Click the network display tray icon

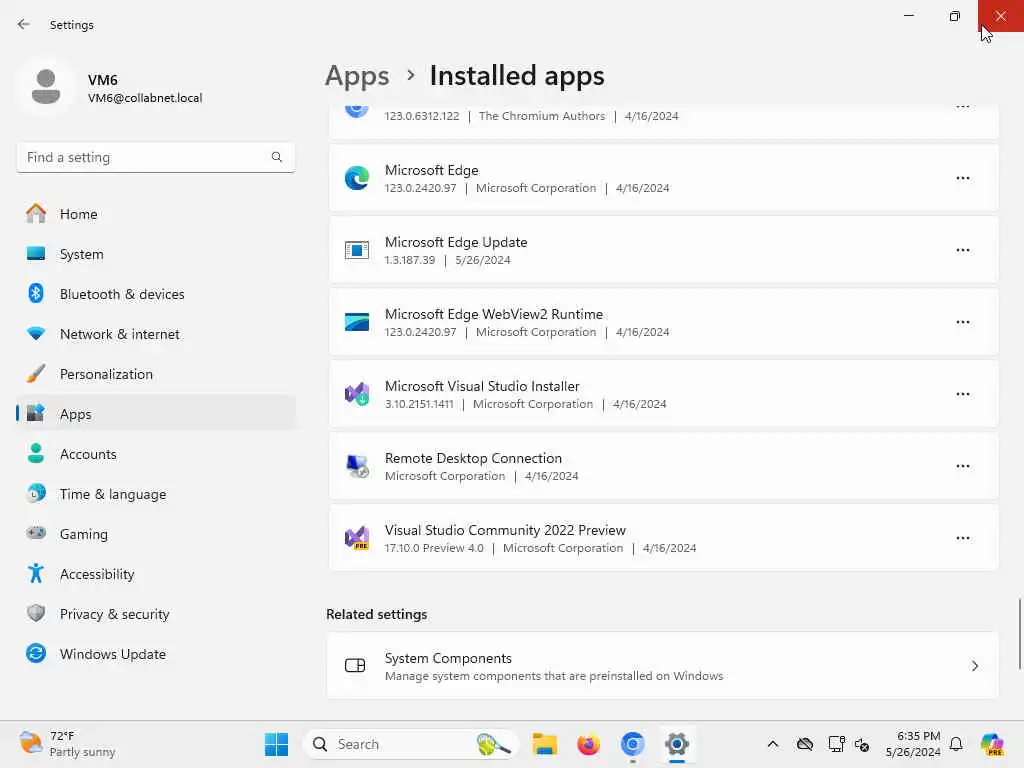tap(836, 744)
